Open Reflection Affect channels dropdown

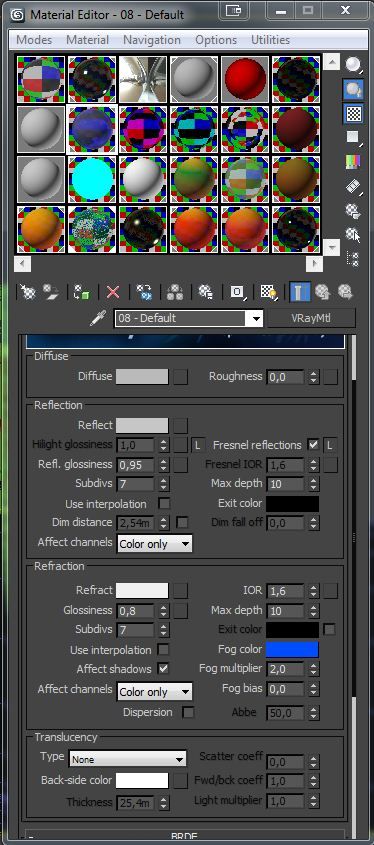[x=155, y=544]
